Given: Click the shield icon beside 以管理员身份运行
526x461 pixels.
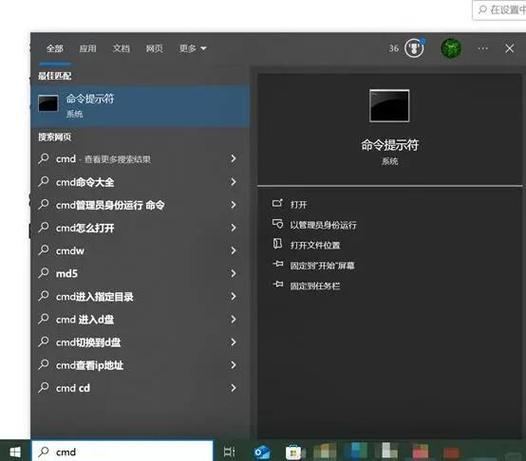Looking at the screenshot, I should pos(277,224).
